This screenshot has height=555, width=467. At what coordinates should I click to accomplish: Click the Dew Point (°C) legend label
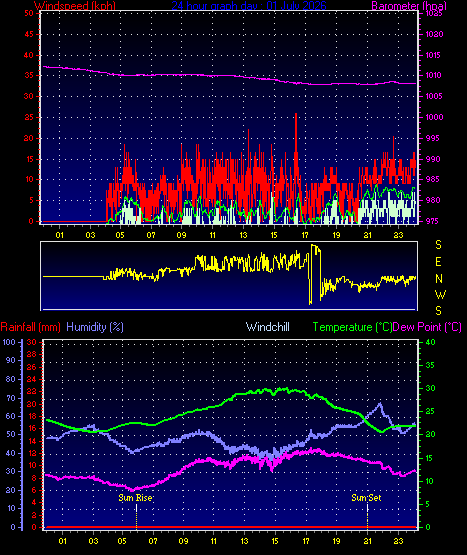[427, 327]
